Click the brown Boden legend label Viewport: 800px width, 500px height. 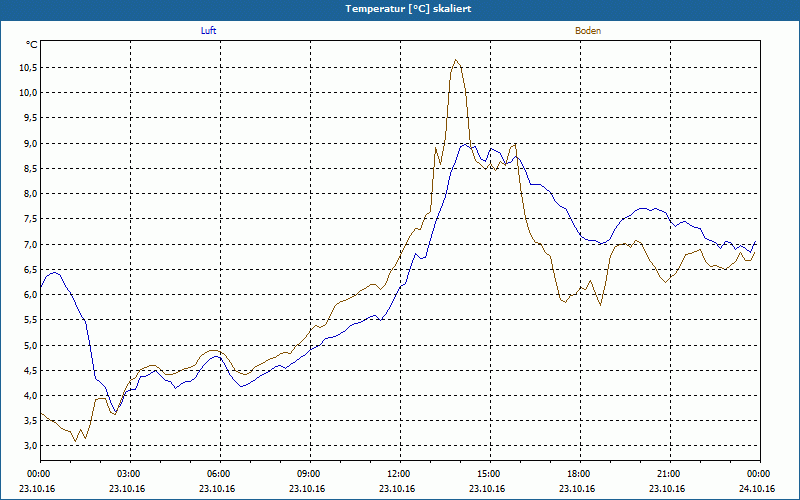[x=588, y=31]
